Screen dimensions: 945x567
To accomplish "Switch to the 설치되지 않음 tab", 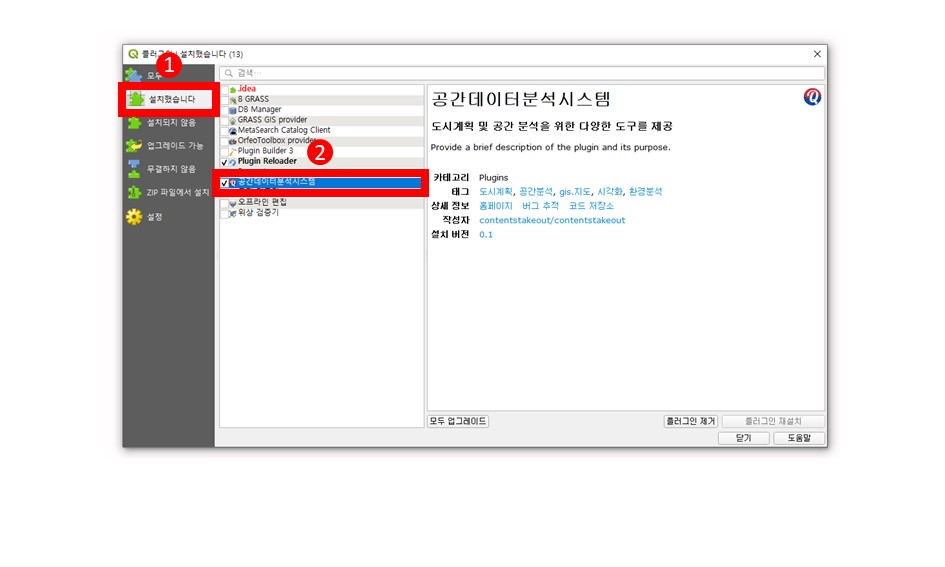I will click(171, 122).
